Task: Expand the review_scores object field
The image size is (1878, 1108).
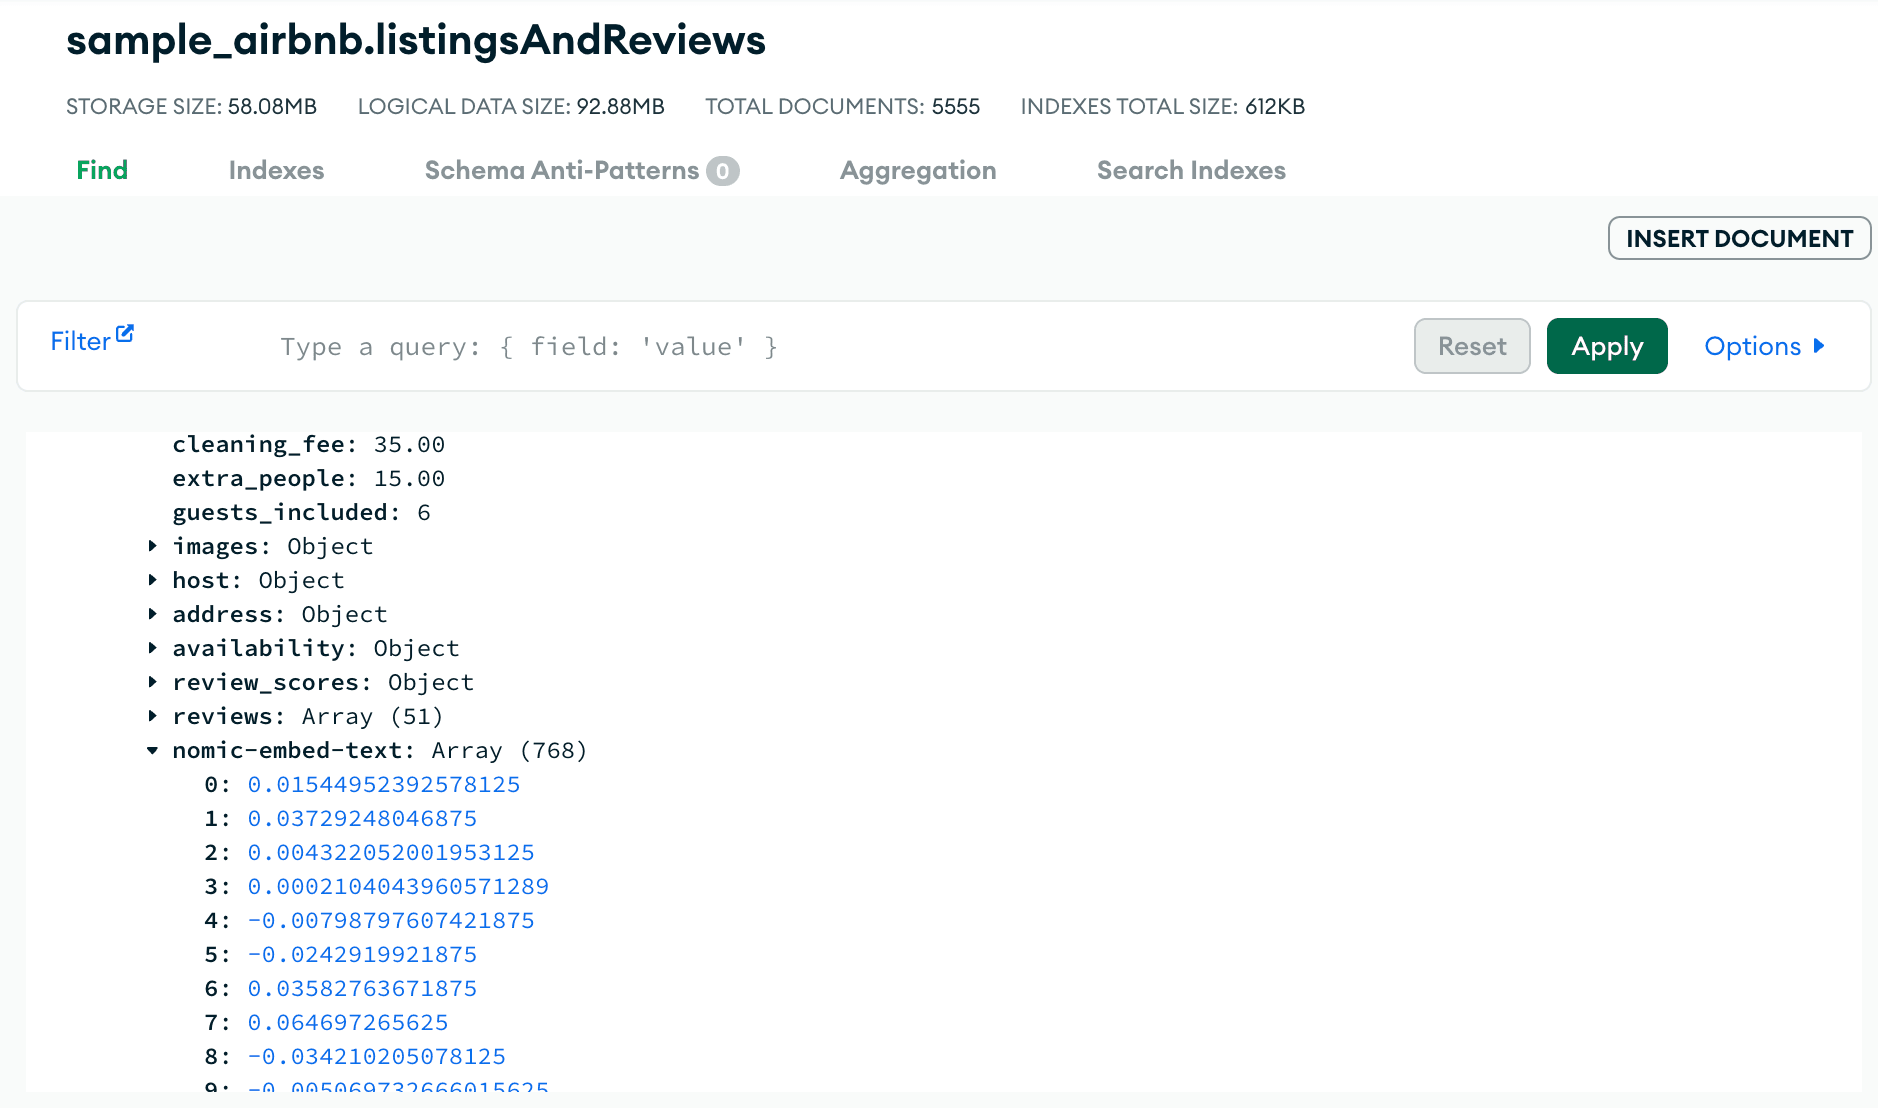Action: pyautogui.click(x=152, y=682)
